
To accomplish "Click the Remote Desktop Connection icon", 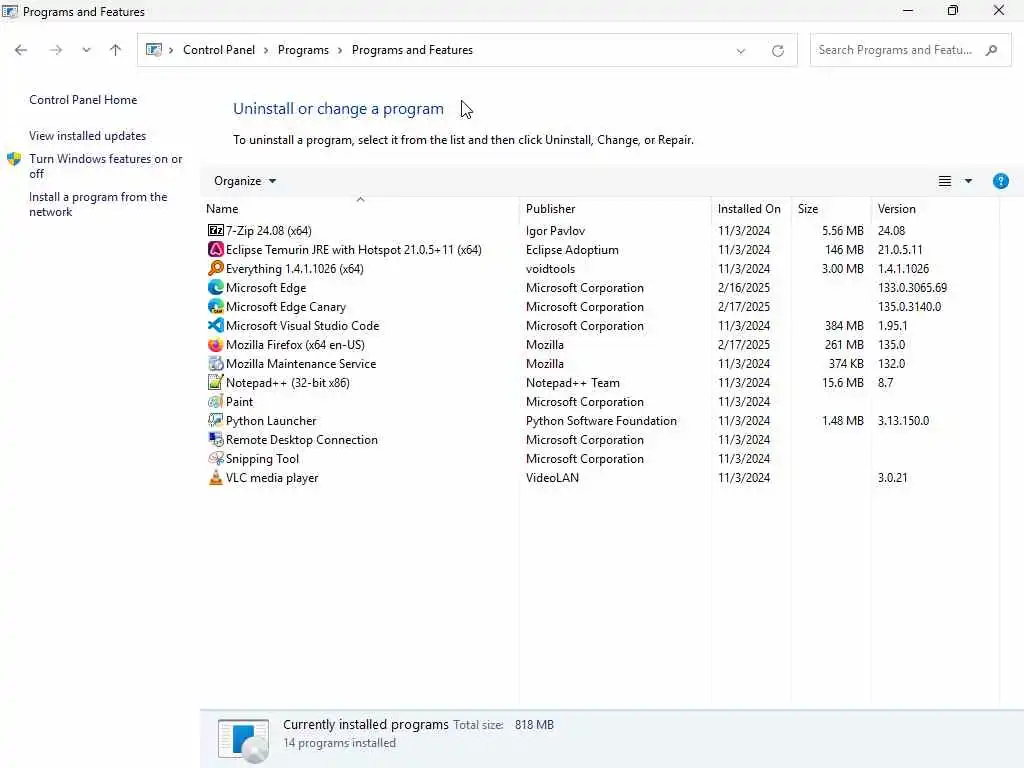I will tap(216, 440).
